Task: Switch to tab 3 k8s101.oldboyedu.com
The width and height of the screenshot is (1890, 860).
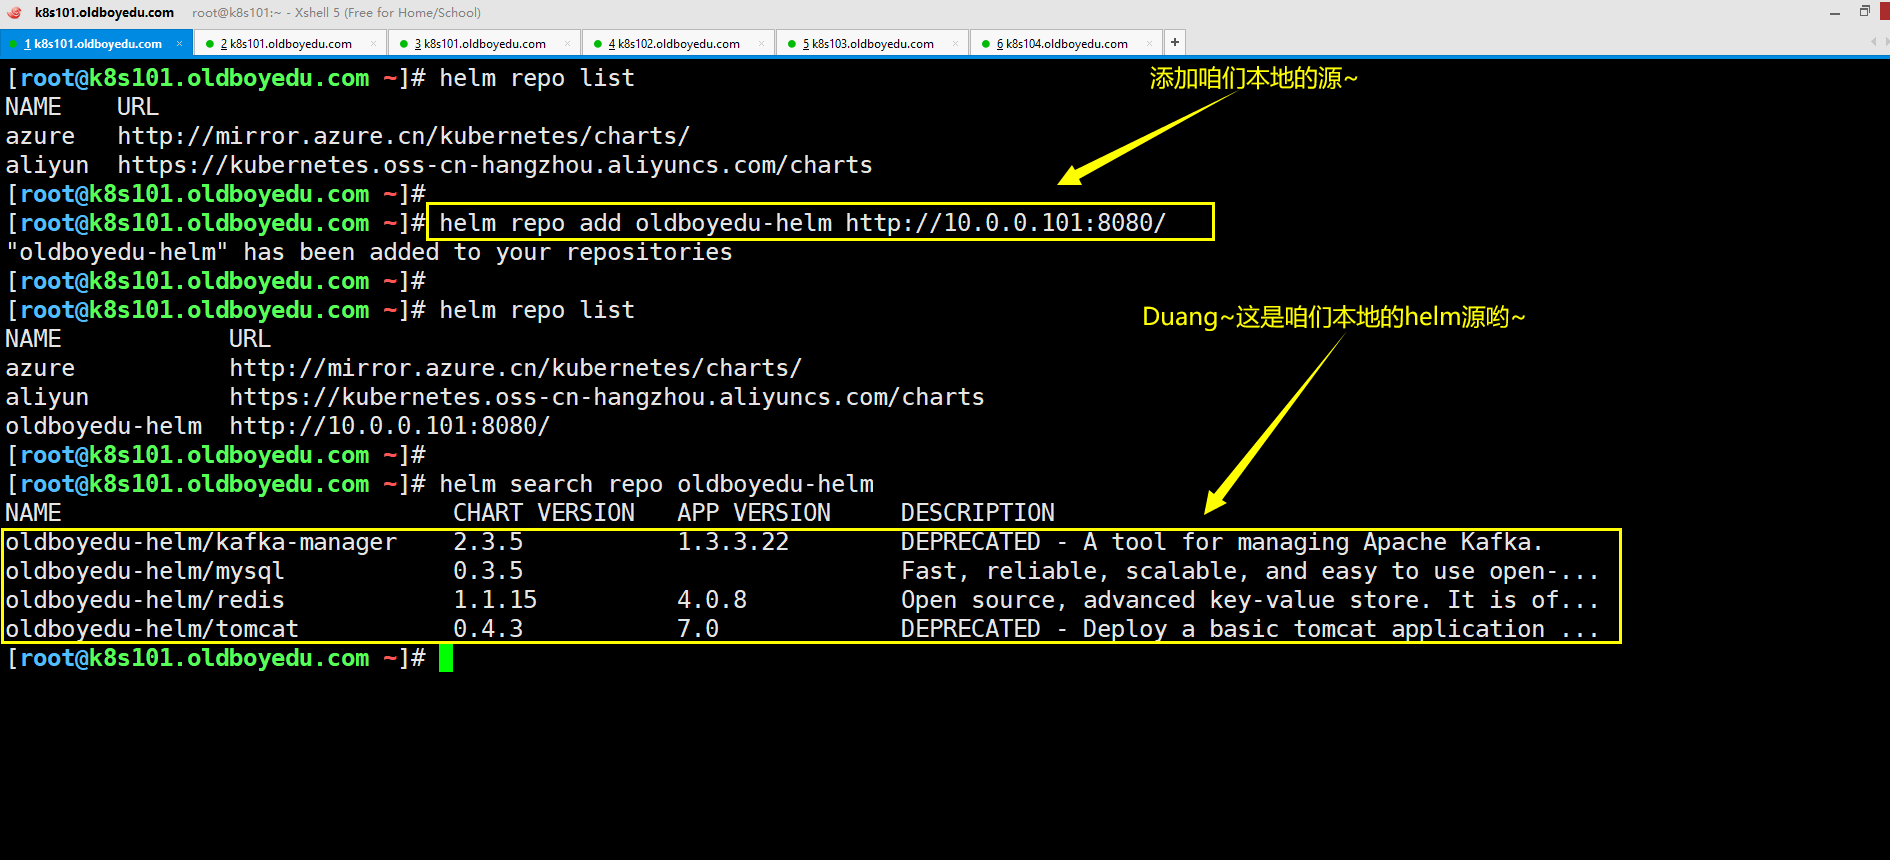Action: pos(480,44)
